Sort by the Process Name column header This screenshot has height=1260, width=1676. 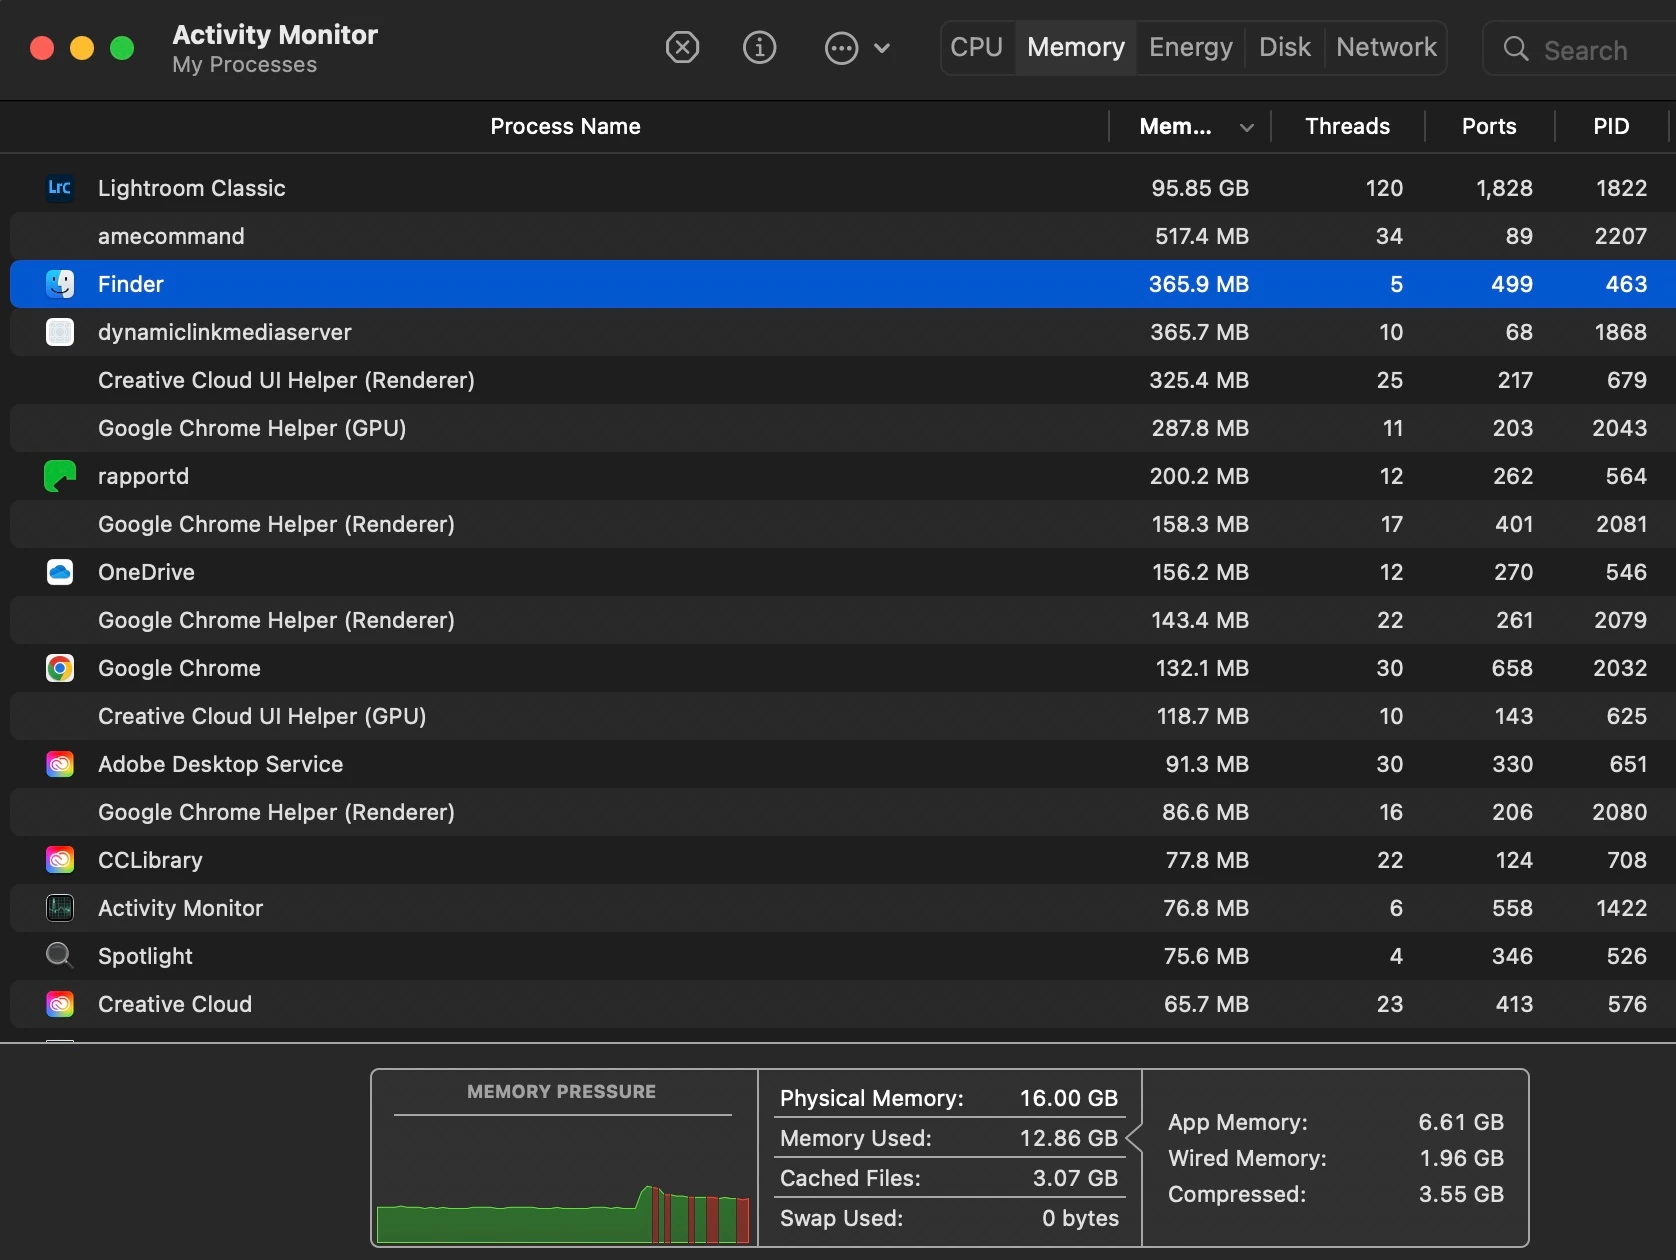tap(565, 126)
